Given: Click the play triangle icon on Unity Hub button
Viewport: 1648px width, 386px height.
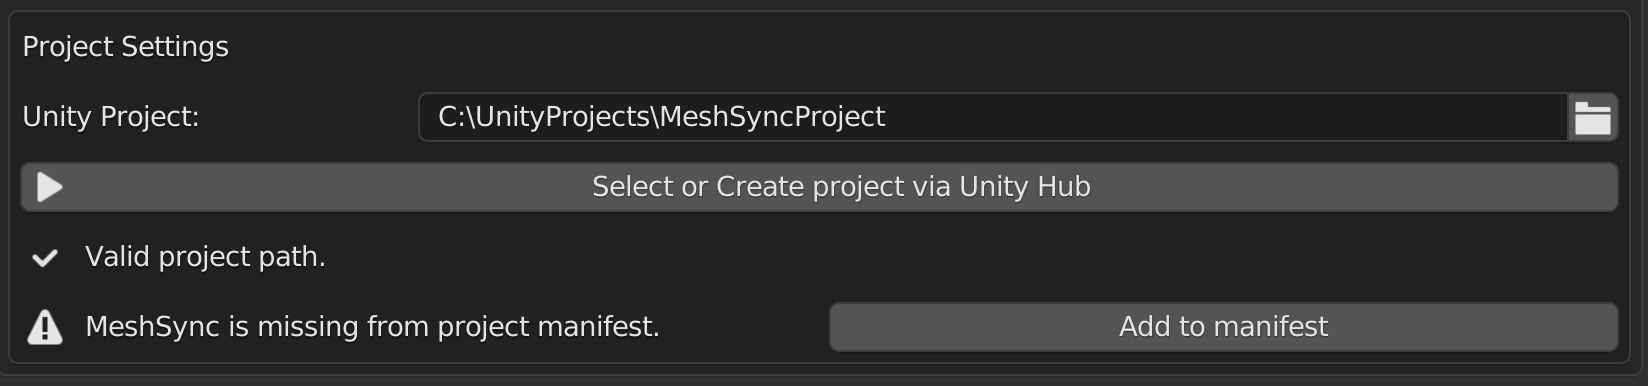Looking at the screenshot, I should point(50,187).
